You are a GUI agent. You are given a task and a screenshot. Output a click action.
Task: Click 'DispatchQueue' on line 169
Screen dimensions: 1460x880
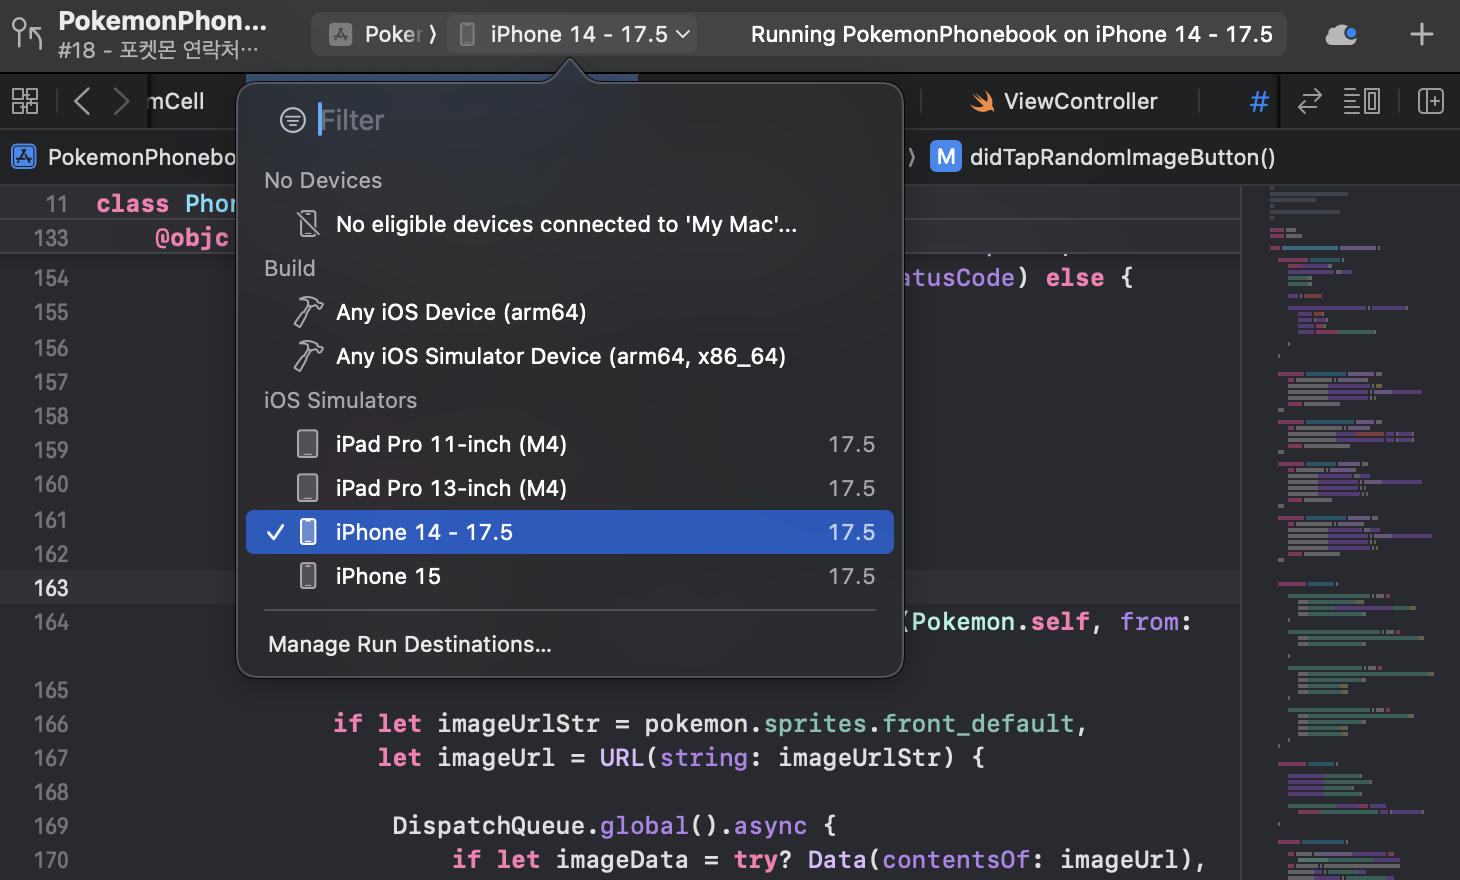(x=488, y=826)
